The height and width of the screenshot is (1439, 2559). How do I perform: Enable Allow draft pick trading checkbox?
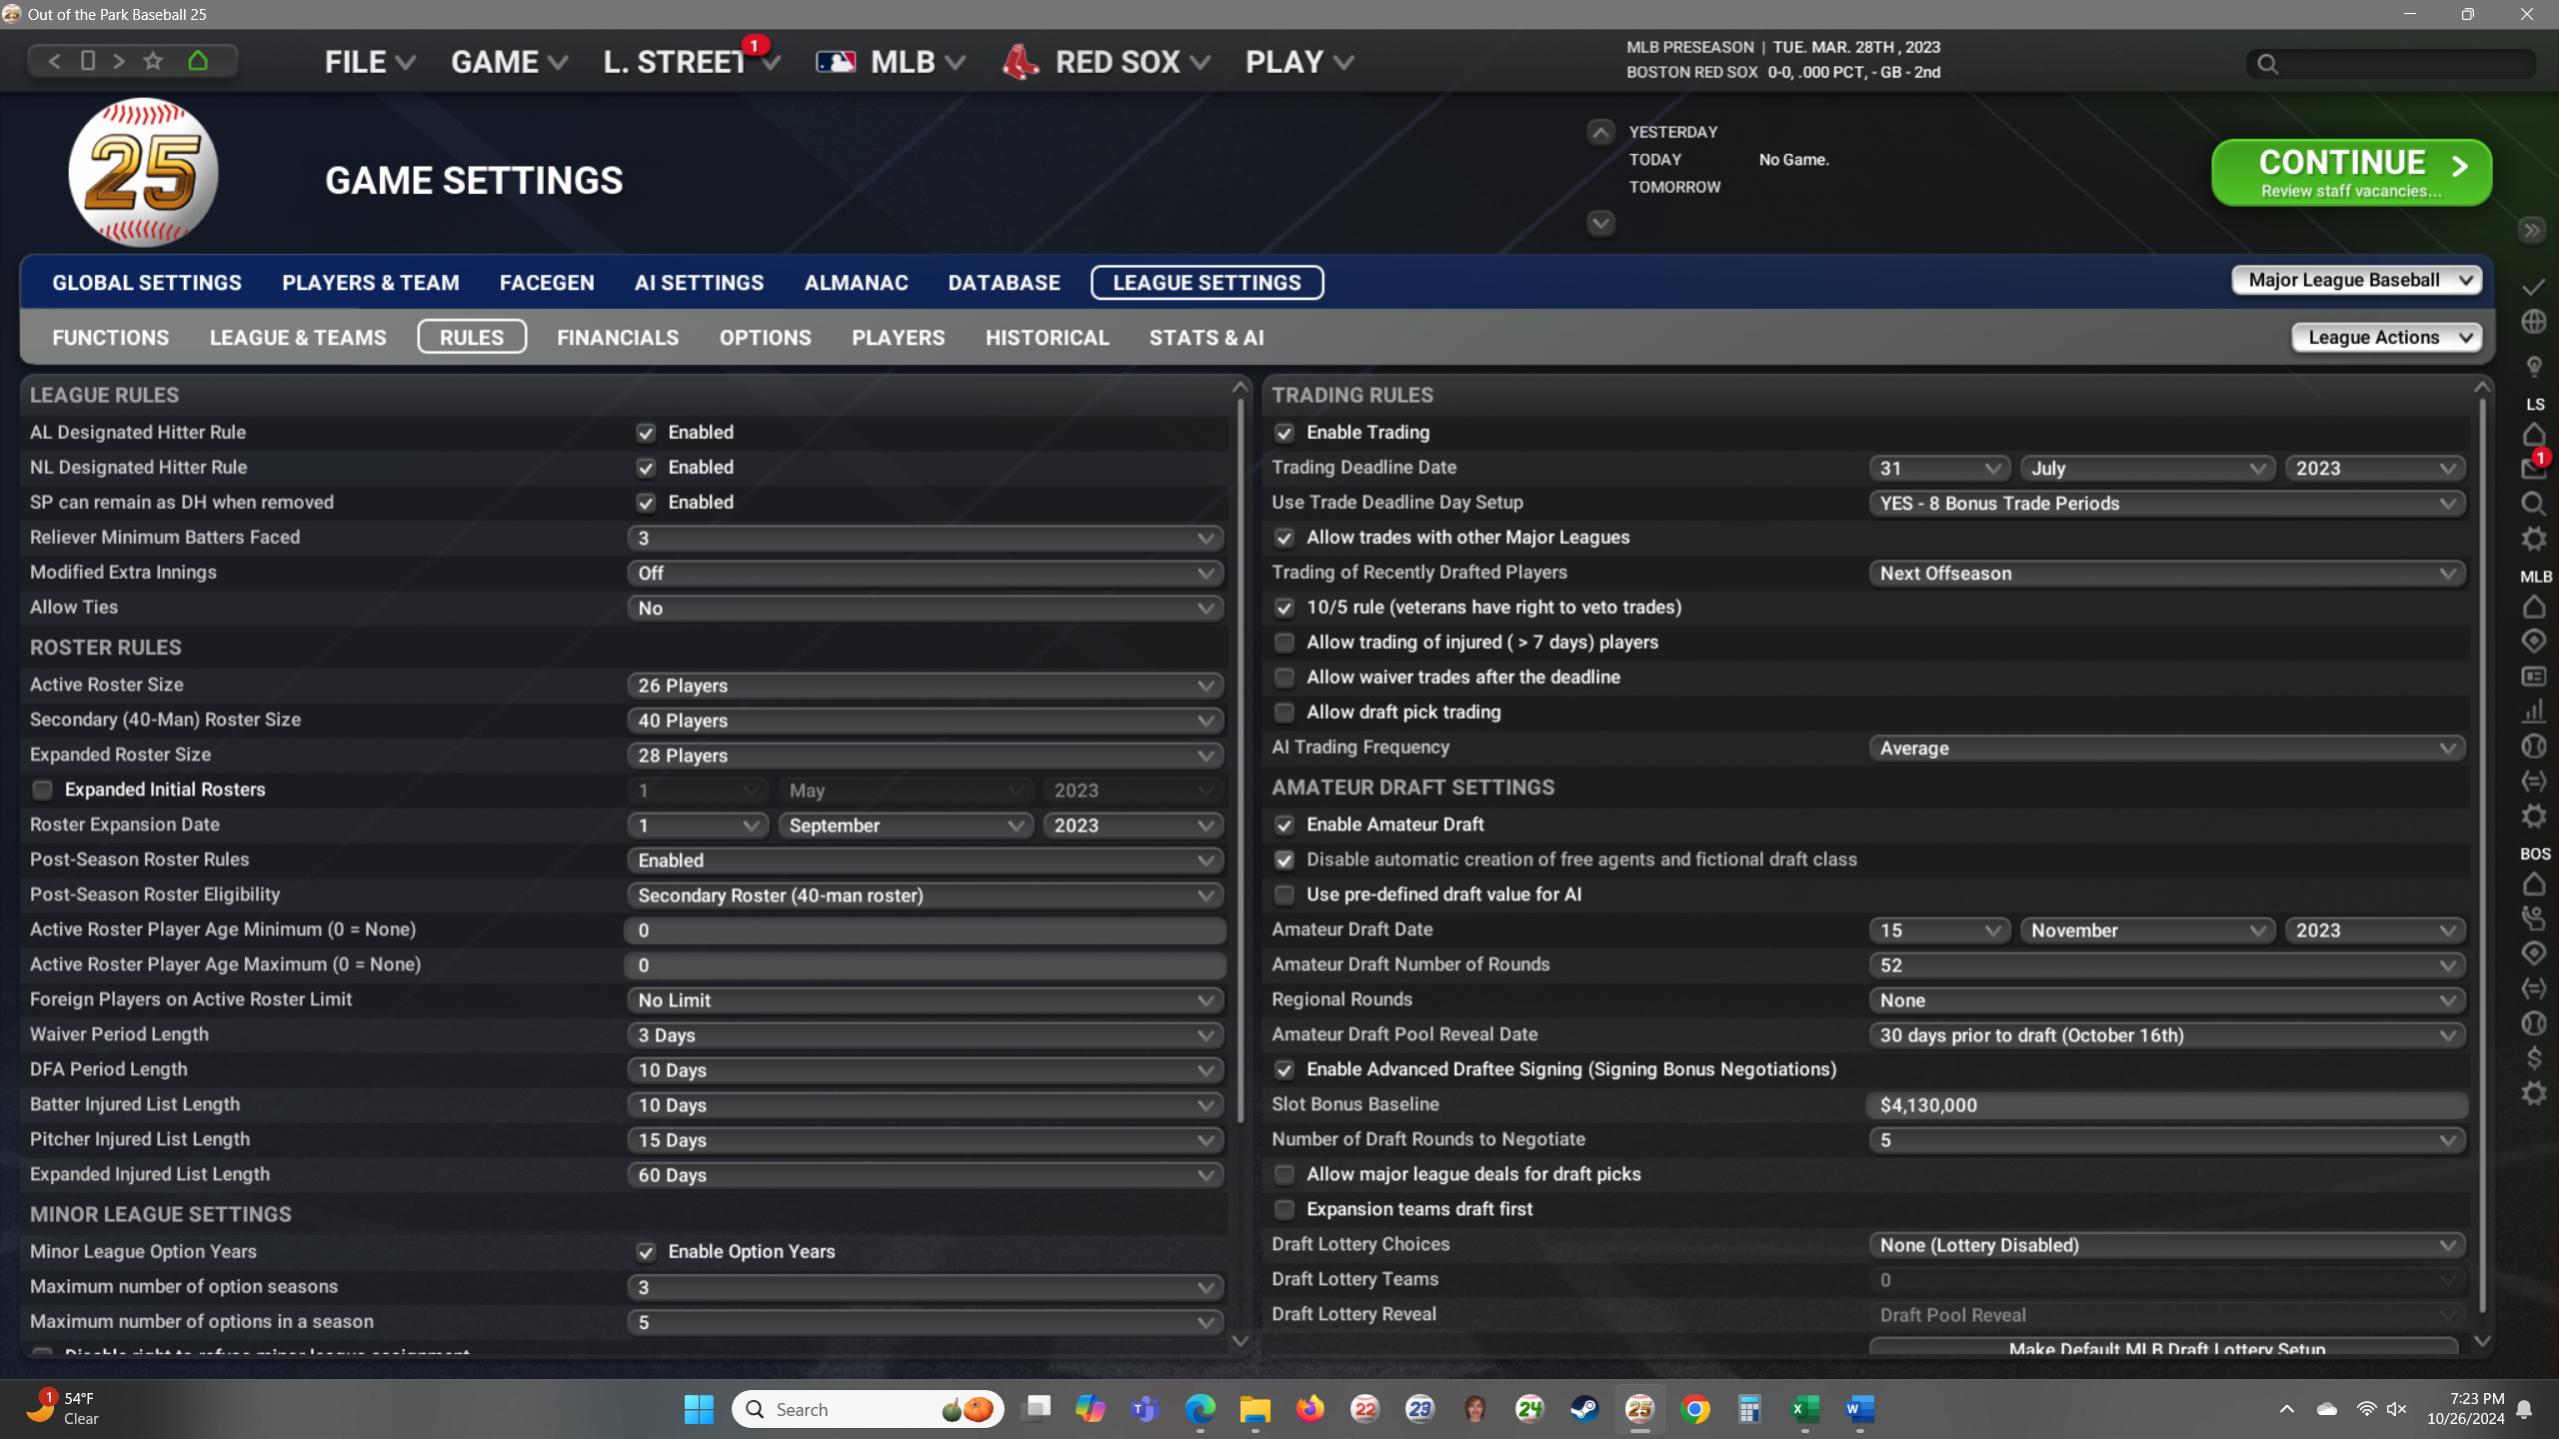point(1285,712)
